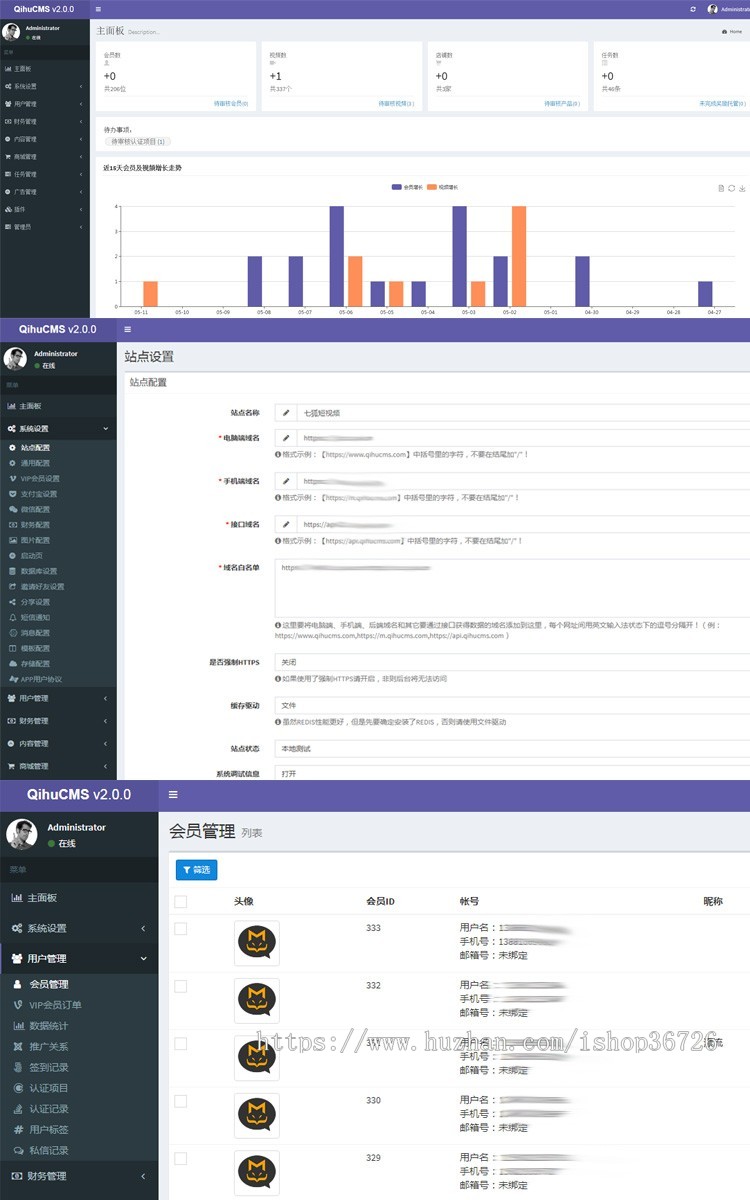The image size is (750, 1200).
Task: Tick checkbox for member 330 row
Action: click(x=180, y=1101)
